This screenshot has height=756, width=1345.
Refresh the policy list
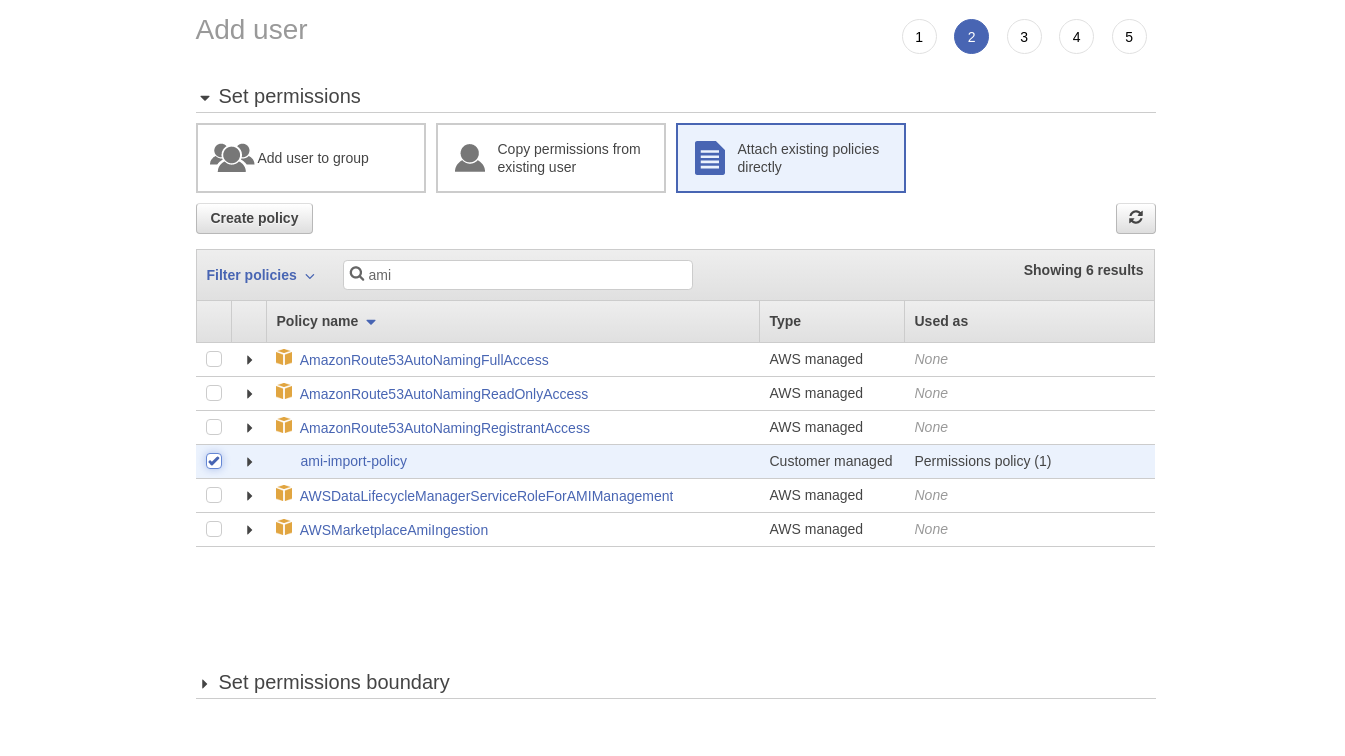pyautogui.click(x=1135, y=218)
